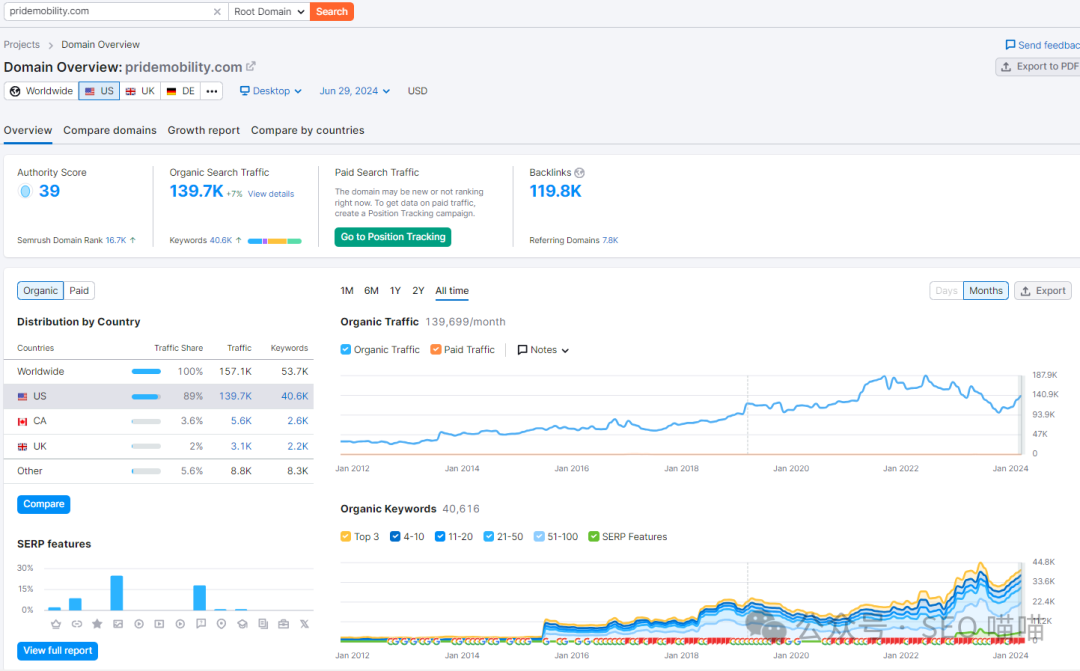Toggle the Paid Traffic checkbox

tap(436, 350)
